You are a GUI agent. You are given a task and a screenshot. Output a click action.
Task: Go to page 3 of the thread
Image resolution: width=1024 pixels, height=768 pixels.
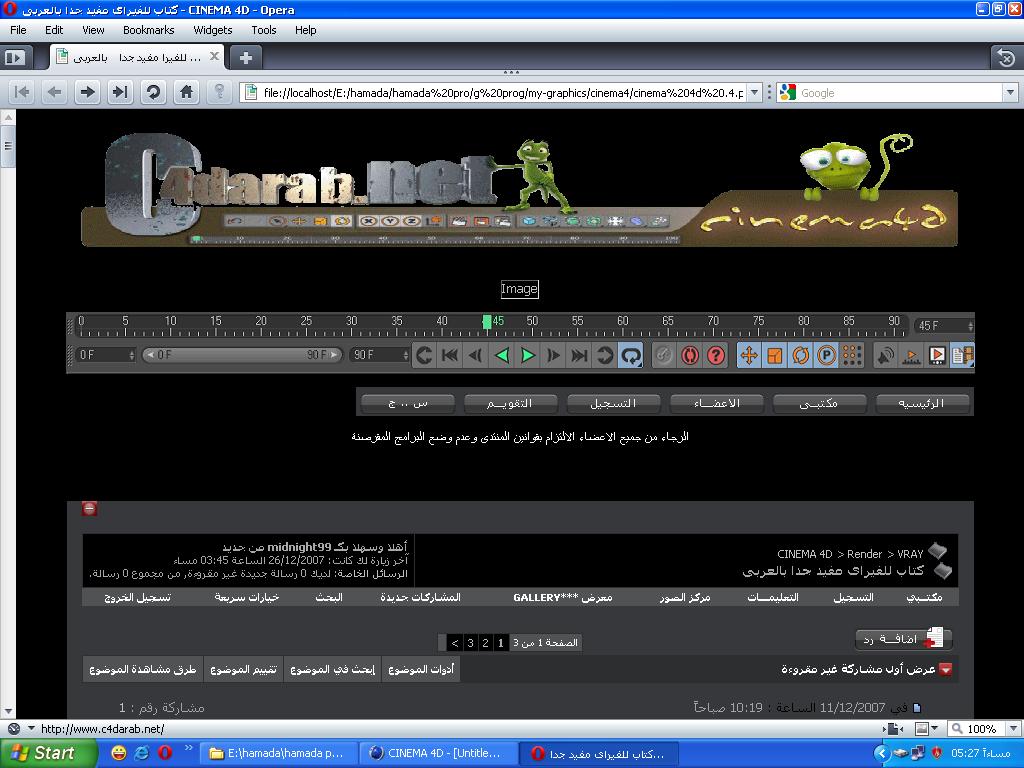click(470, 643)
